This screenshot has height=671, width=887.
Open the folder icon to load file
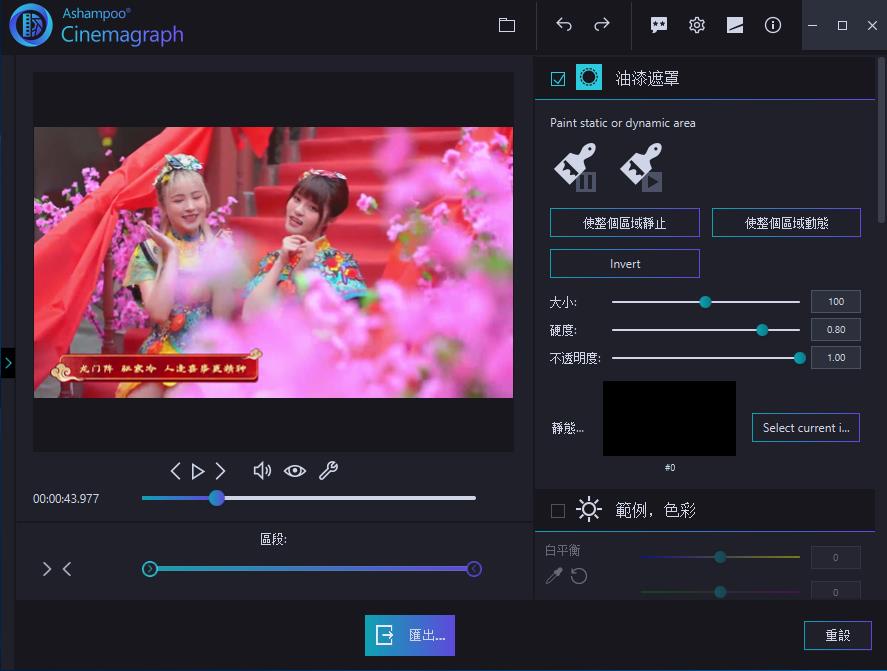tap(507, 26)
